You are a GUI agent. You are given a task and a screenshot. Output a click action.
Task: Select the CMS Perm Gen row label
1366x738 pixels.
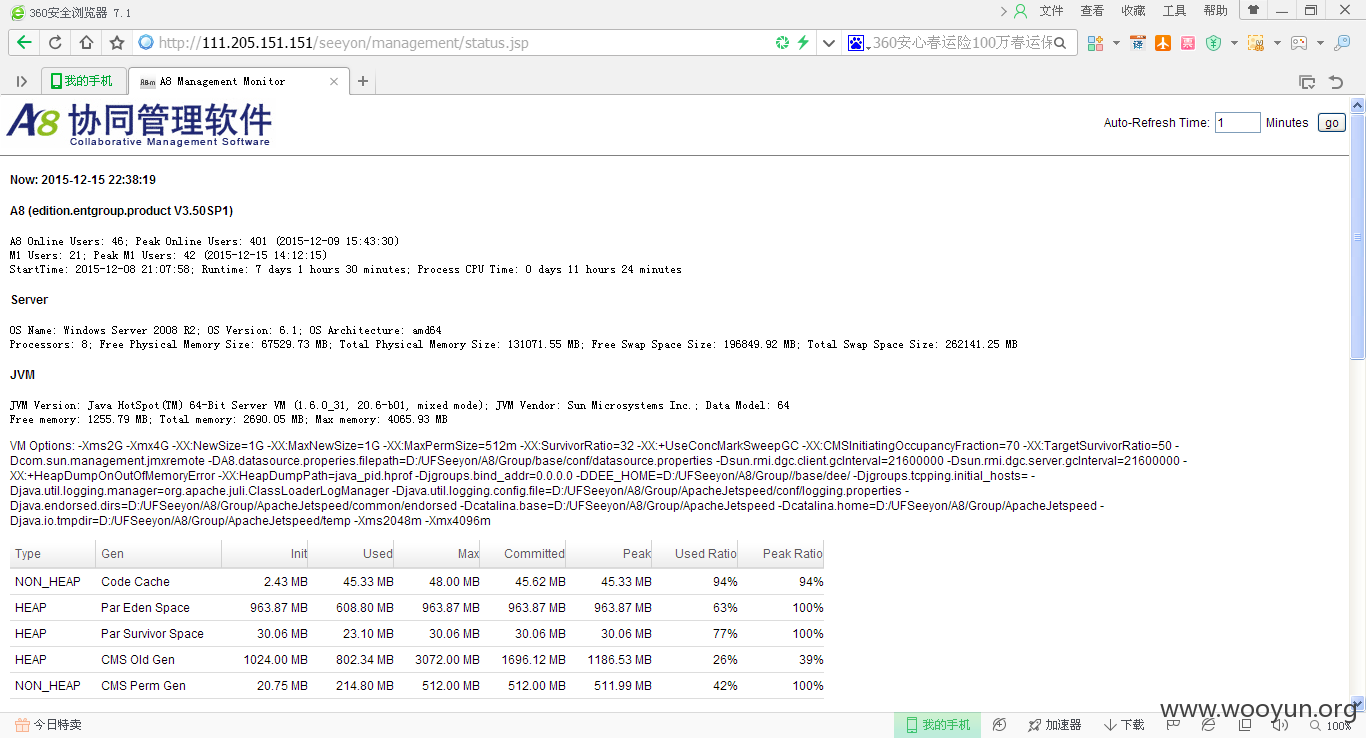click(x=143, y=686)
